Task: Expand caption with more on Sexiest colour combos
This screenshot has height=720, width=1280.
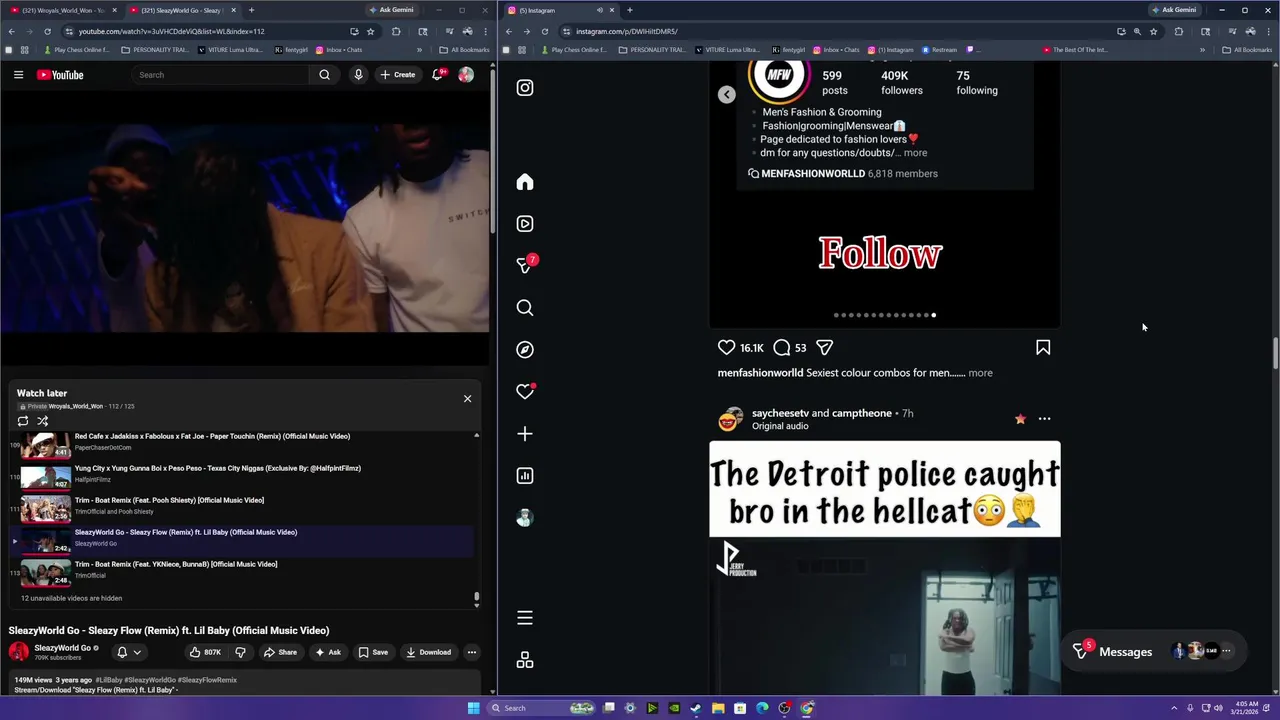Action: point(980,373)
